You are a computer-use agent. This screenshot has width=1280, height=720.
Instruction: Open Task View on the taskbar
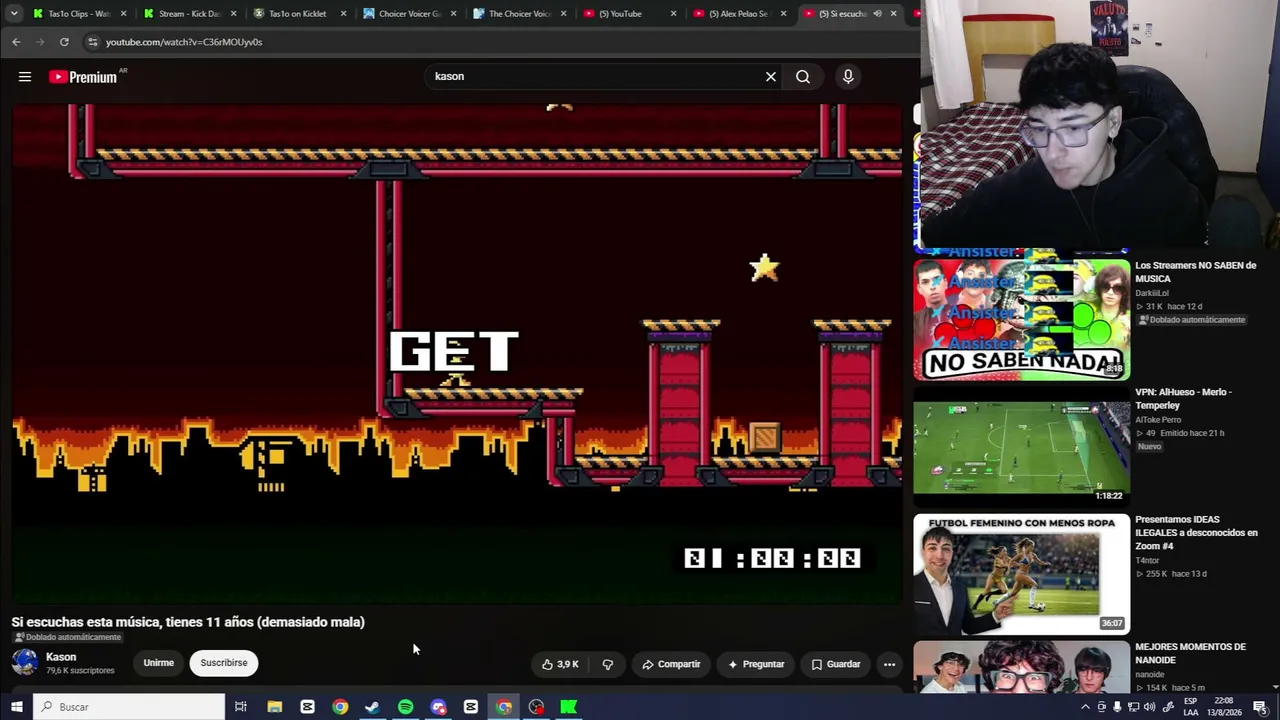pos(241,707)
